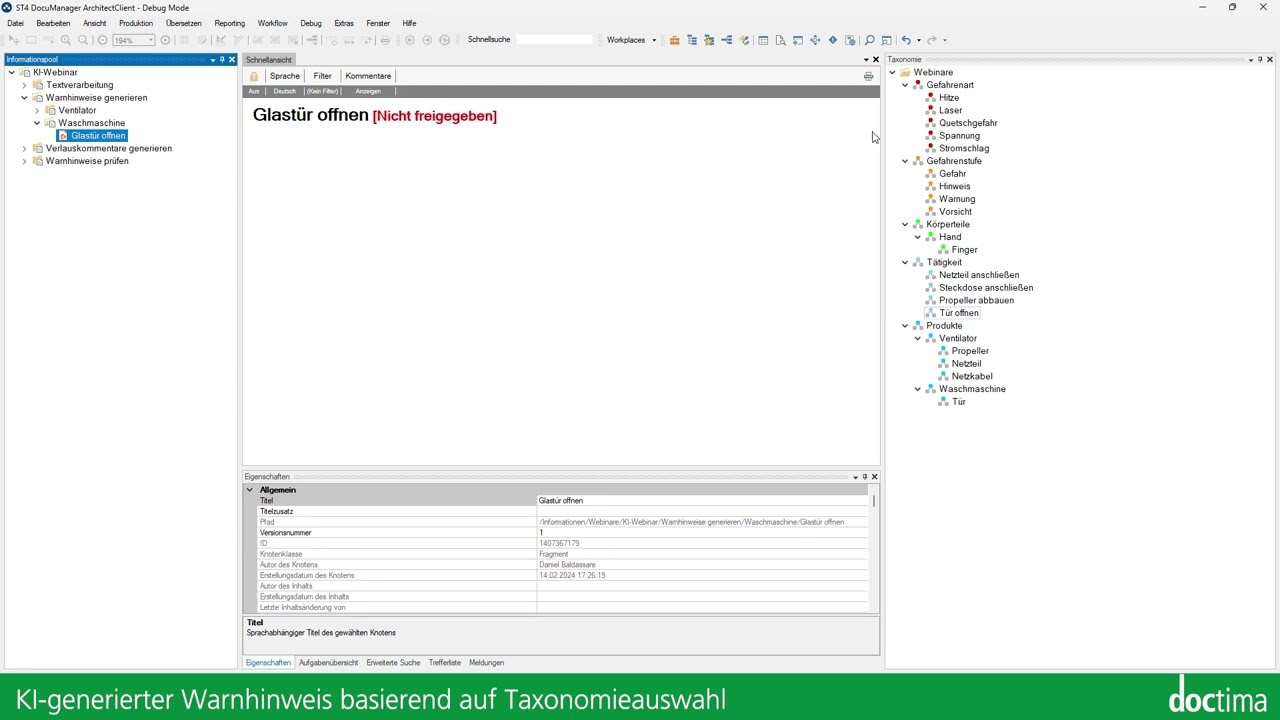Viewport: 1280px width, 720px height.
Task: Collapse the Gefahrenart taxonomy node
Action: pos(905,85)
